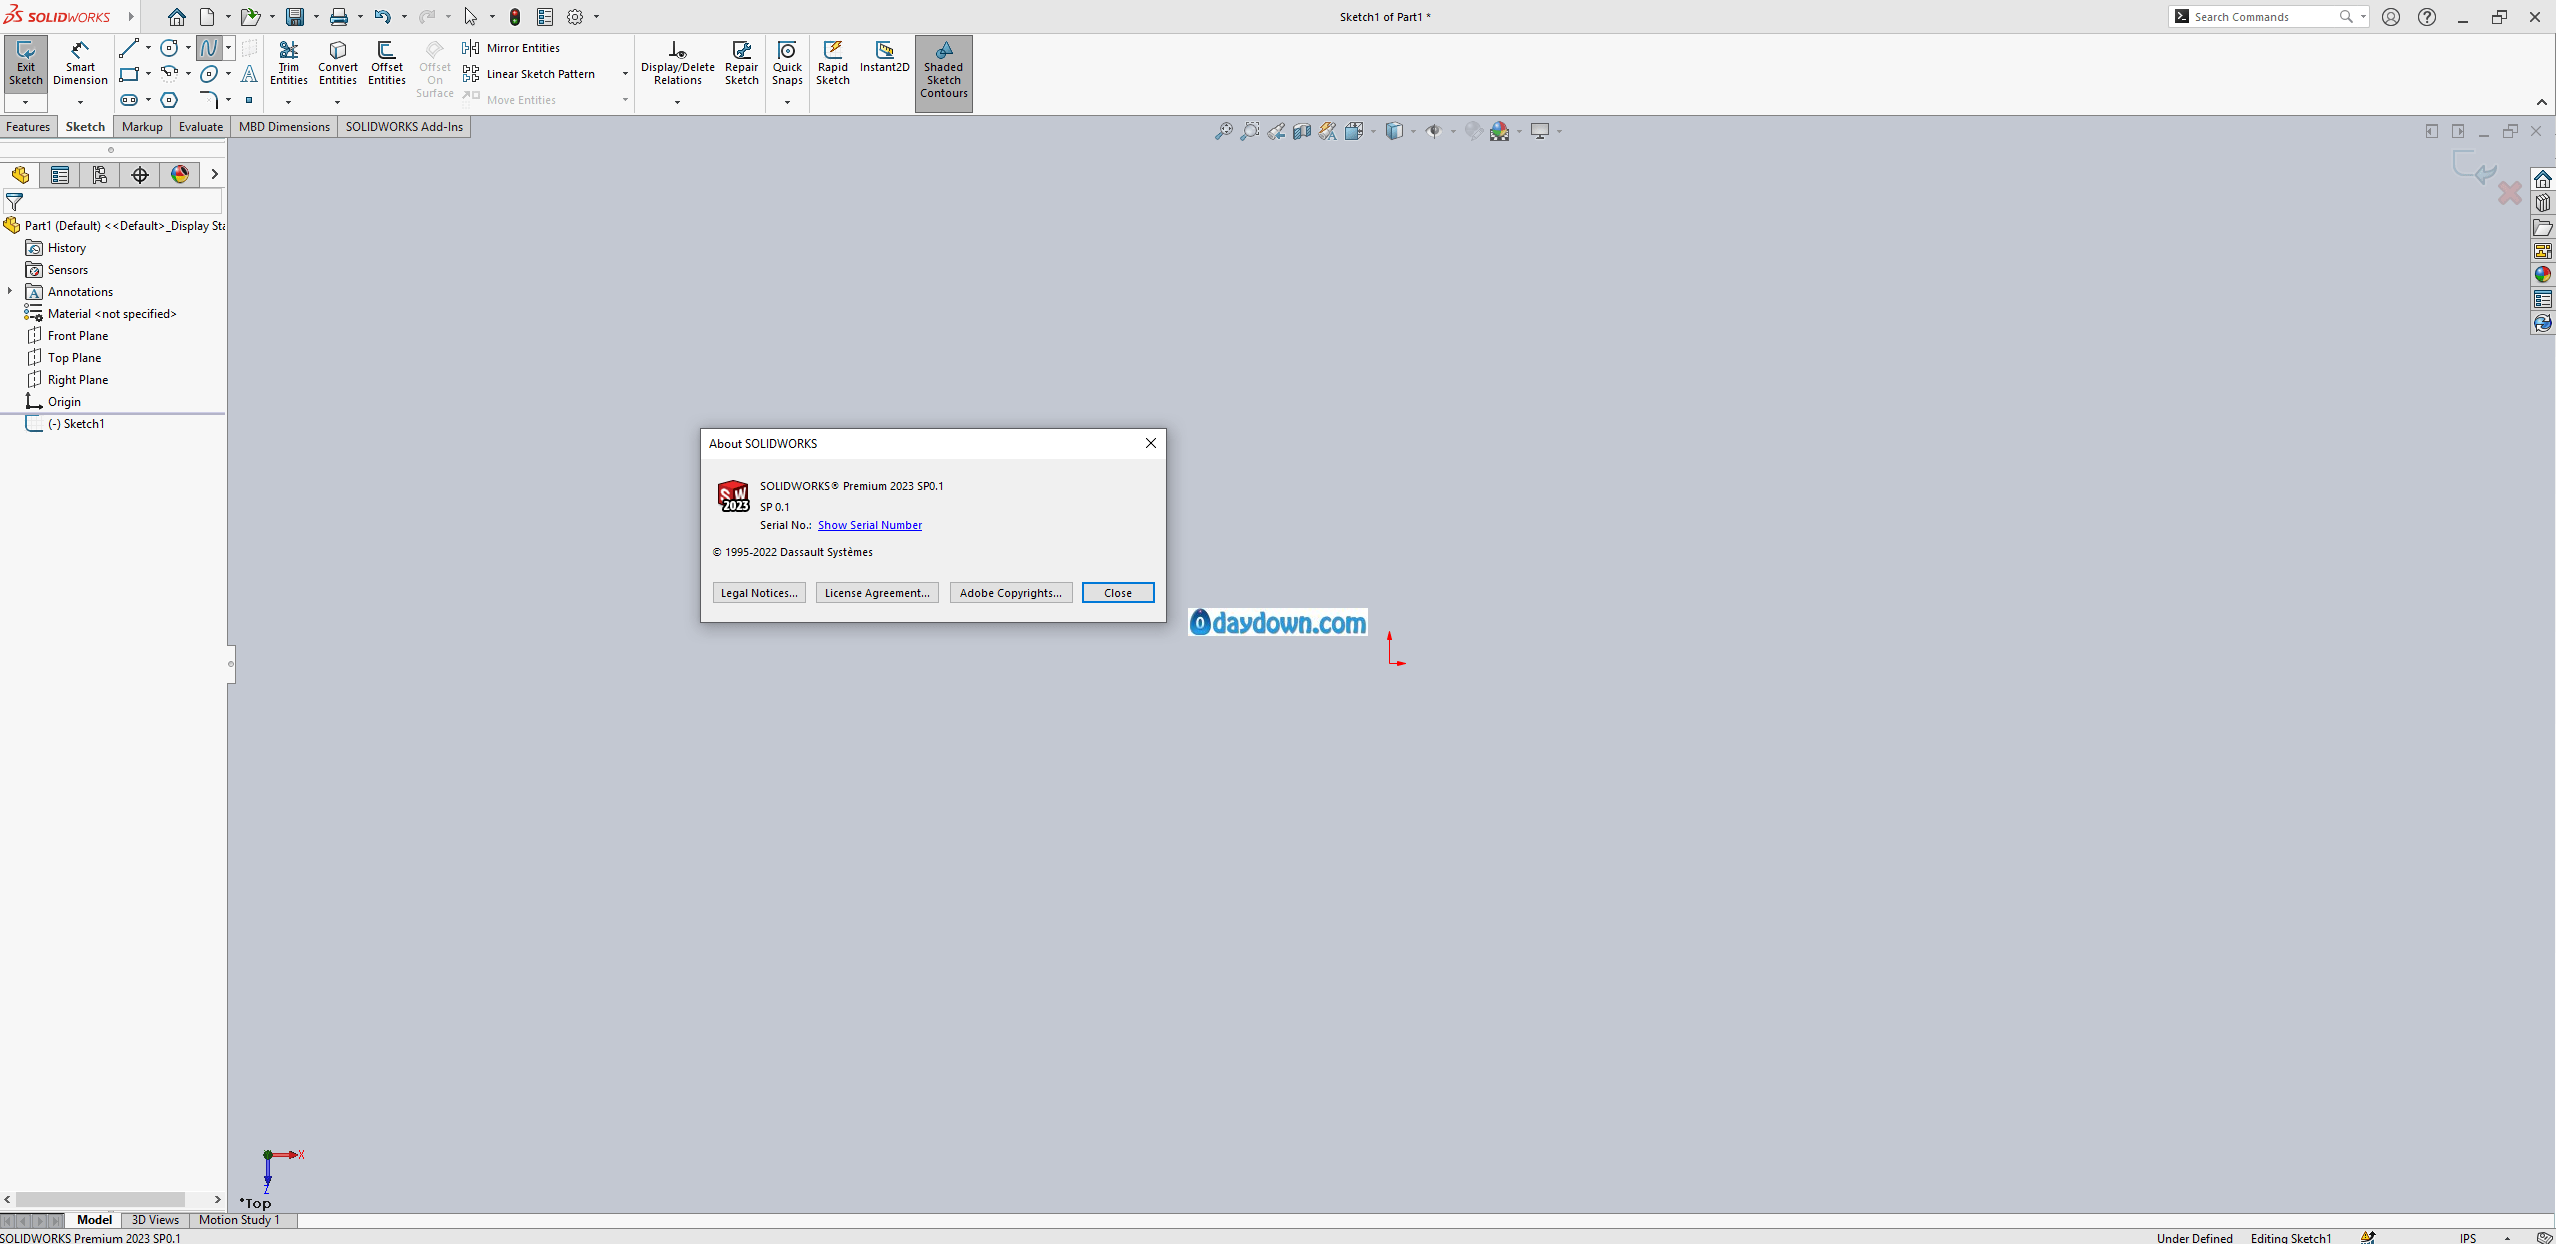
Task: Click the Legal Notices button
Action: 759,593
